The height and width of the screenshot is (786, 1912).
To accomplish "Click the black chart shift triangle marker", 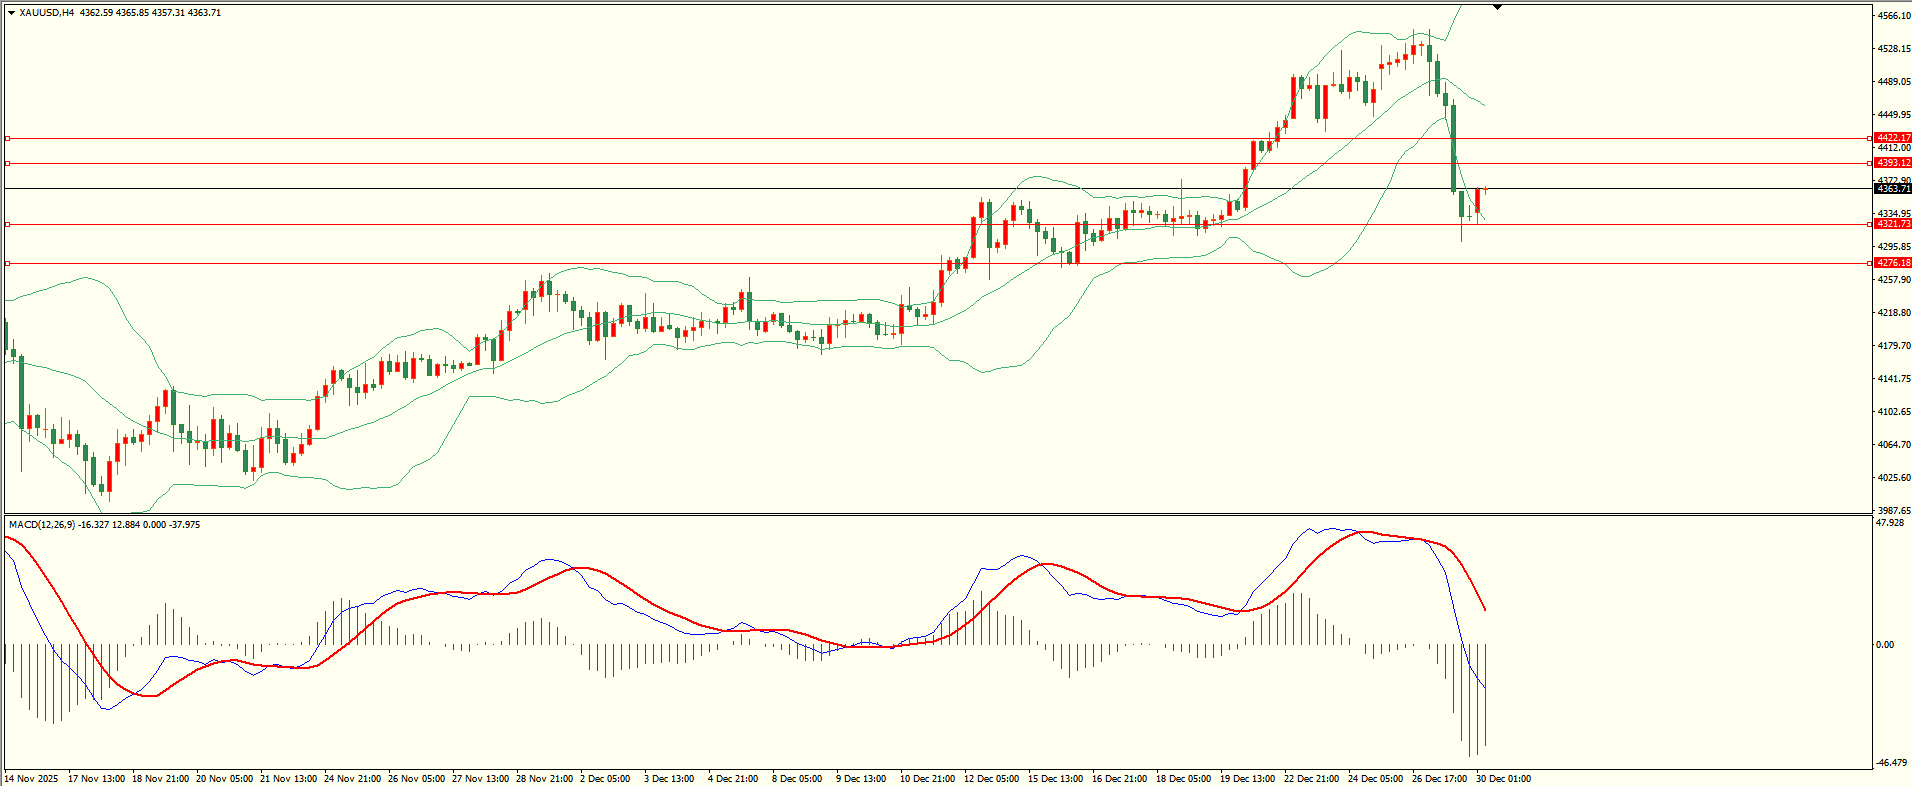I will coord(1497,7).
